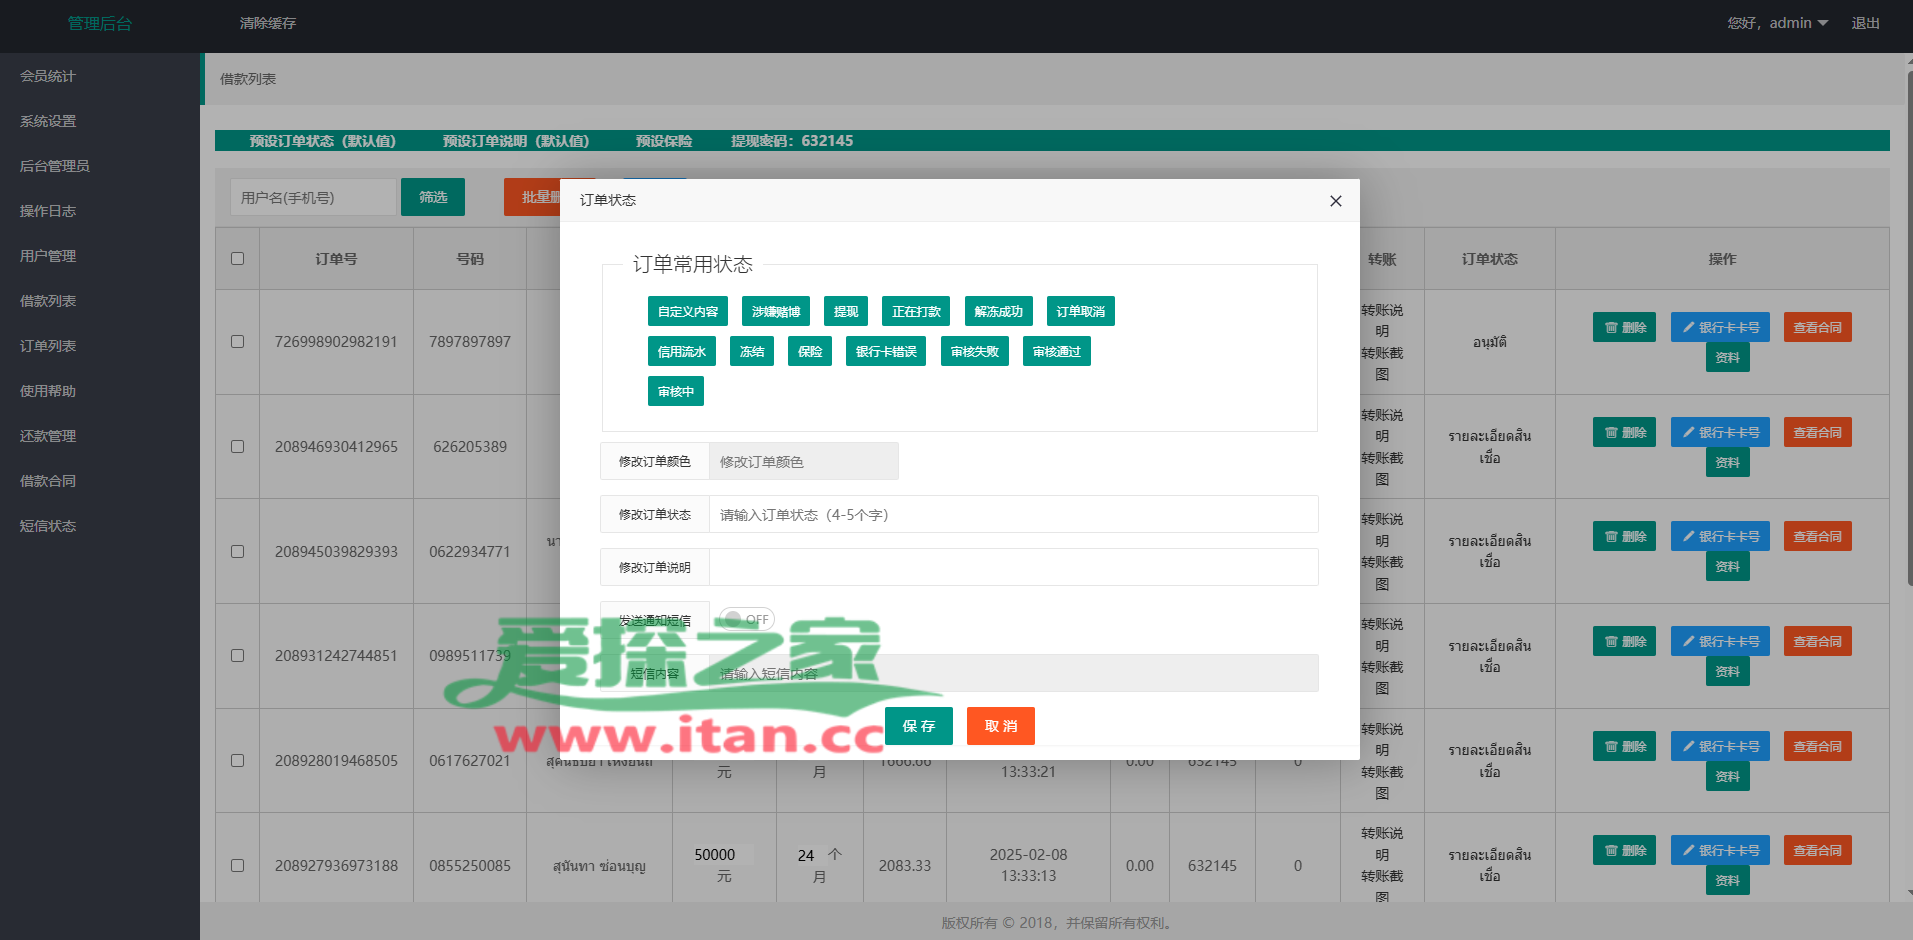Viewport: 1913px width, 940px height.
Task: Tick checkbox for order 208931242744851
Action: point(237,655)
